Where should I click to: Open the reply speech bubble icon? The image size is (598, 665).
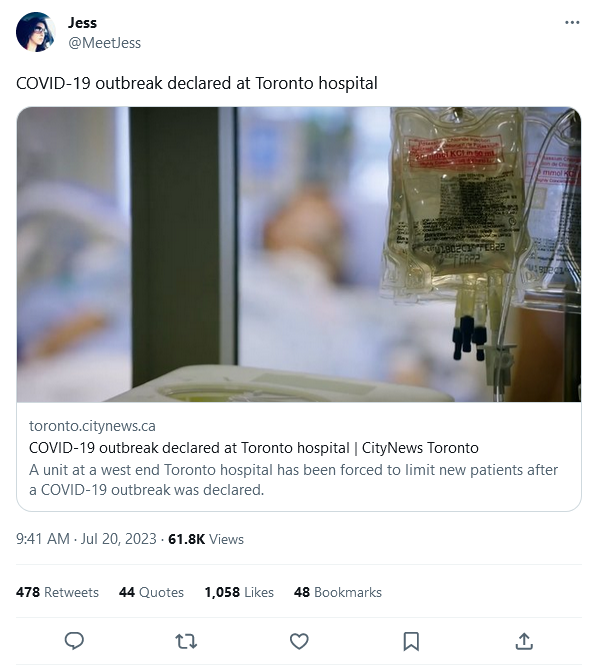tap(74, 641)
